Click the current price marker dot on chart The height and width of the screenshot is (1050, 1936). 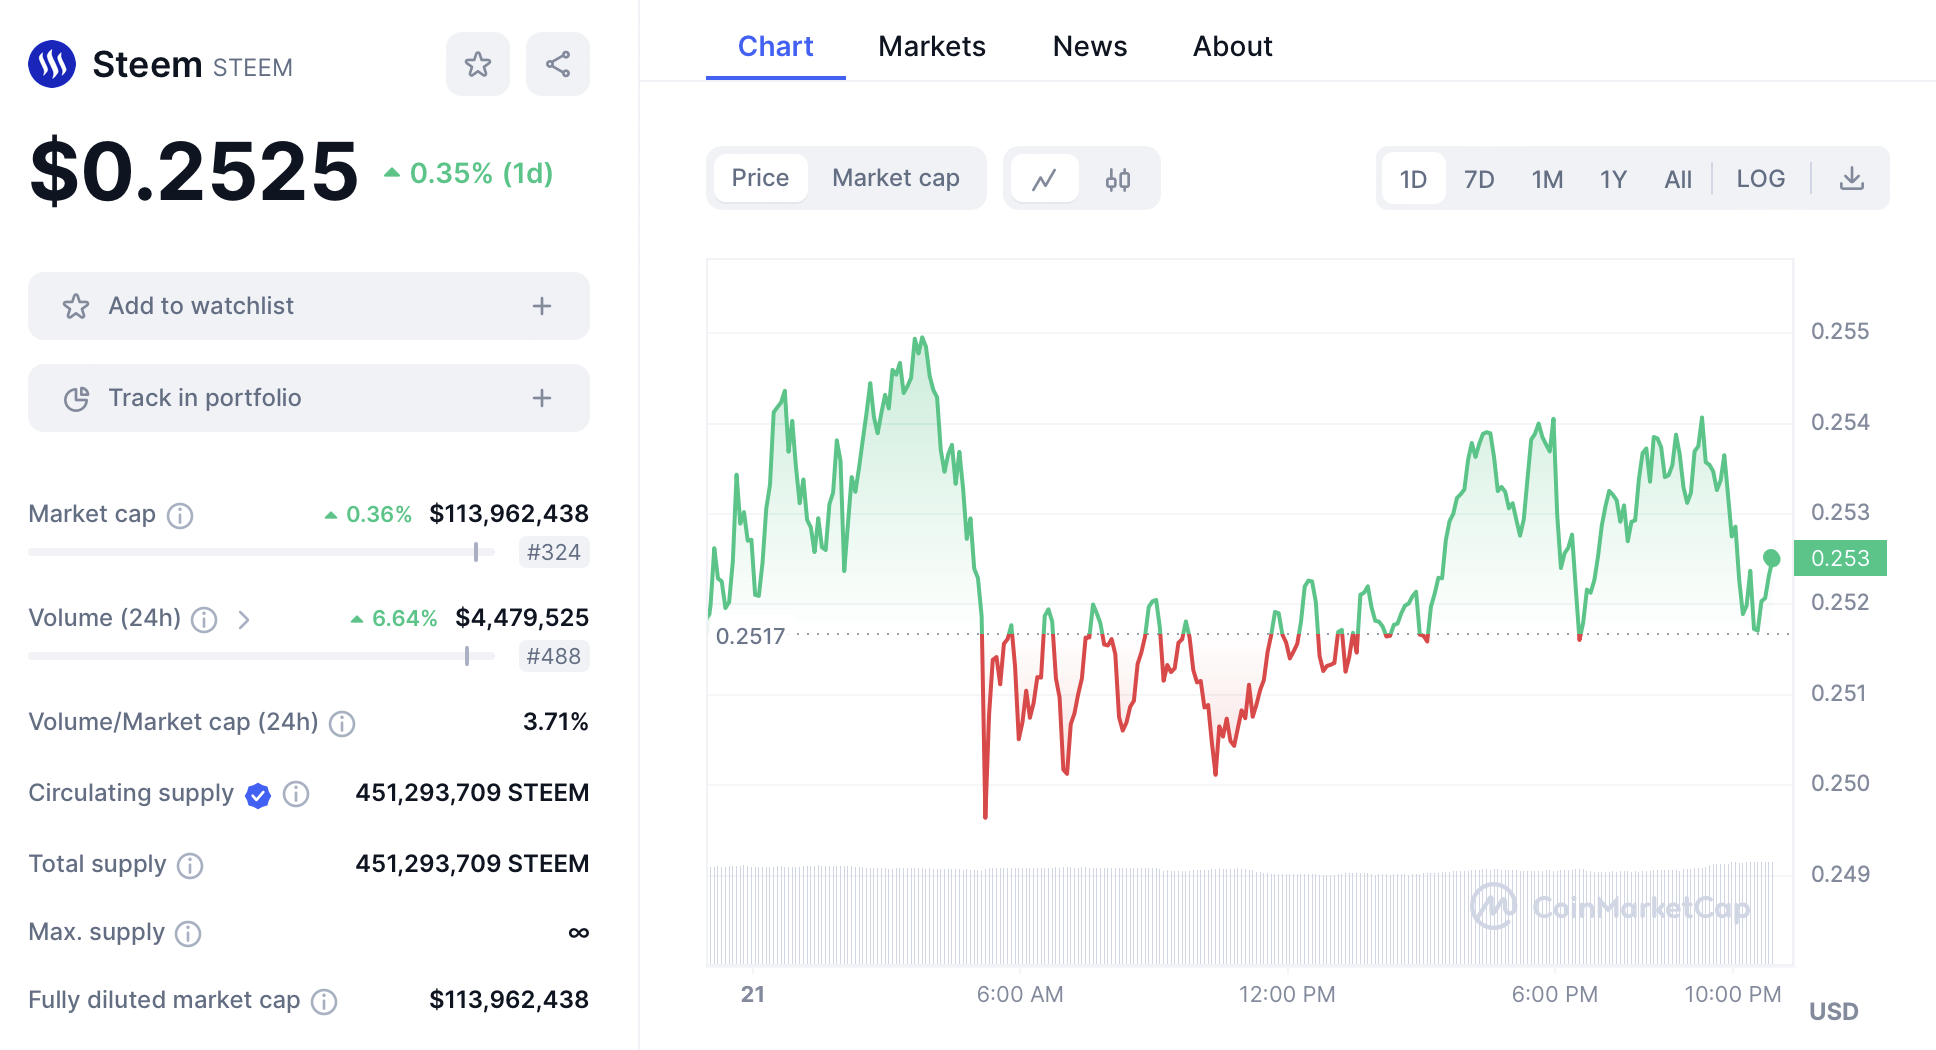tap(1771, 558)
